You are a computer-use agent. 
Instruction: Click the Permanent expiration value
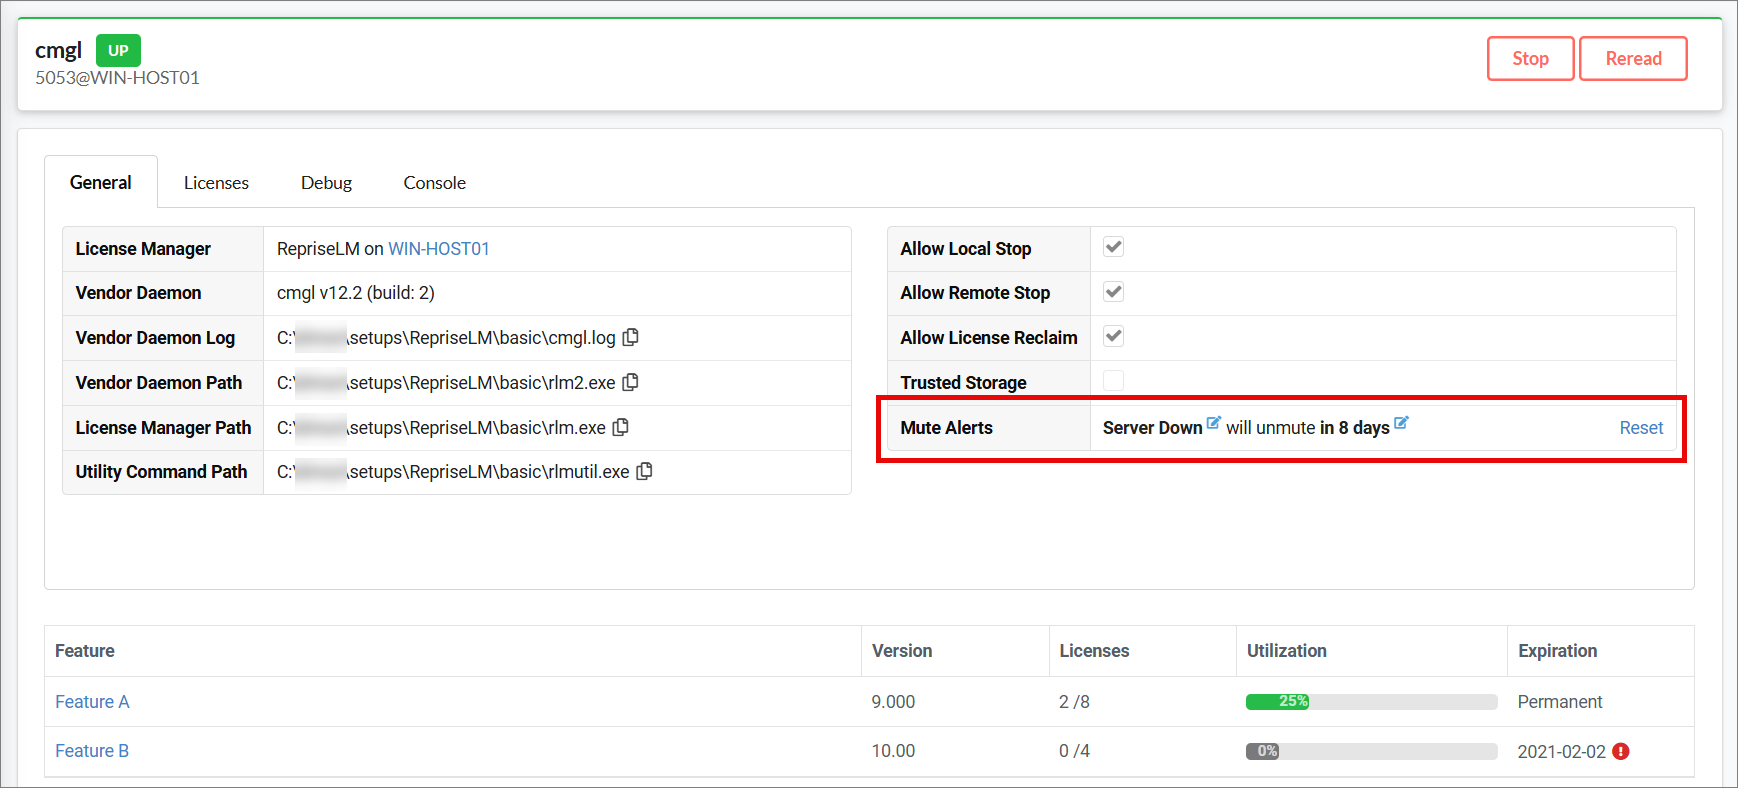click(x=1560, y=702)
